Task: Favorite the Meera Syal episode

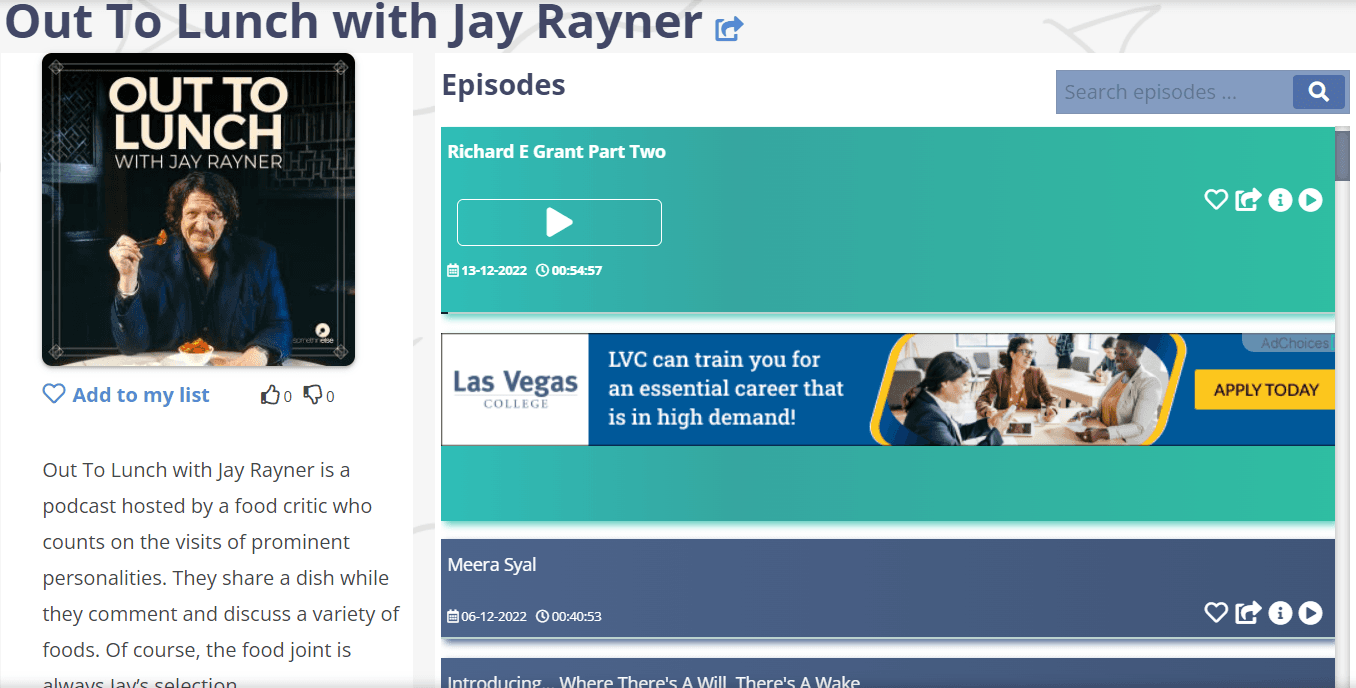Action: (1216, 612)
